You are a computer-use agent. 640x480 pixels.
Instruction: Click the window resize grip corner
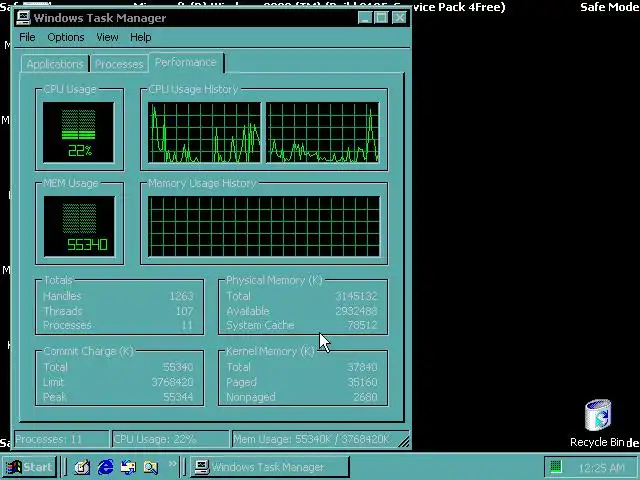coord(403,441)
